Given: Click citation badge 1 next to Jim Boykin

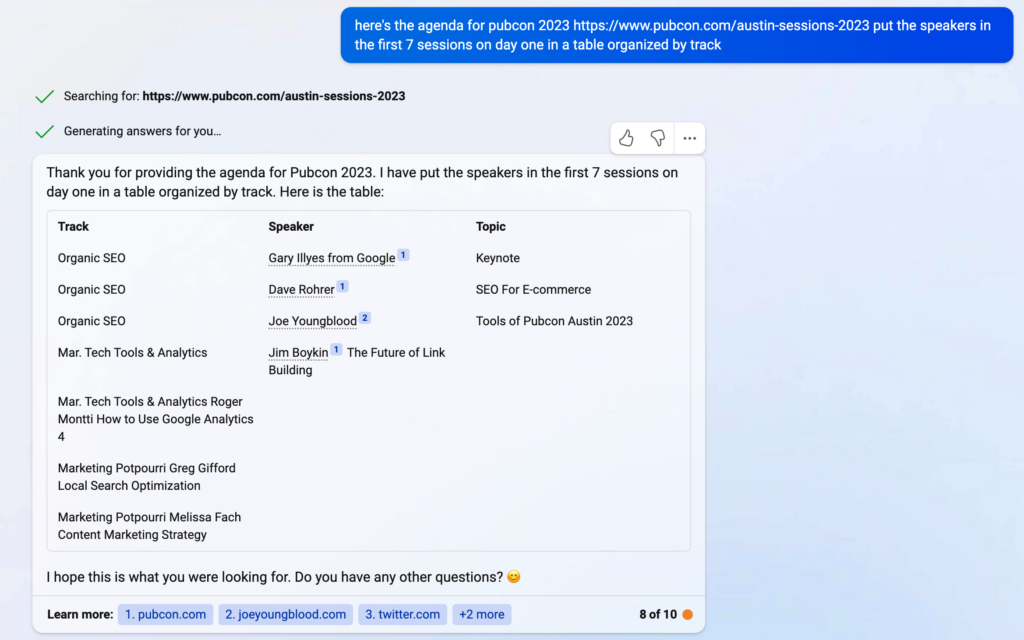Looking at the screenshot, I should (336, 348).
